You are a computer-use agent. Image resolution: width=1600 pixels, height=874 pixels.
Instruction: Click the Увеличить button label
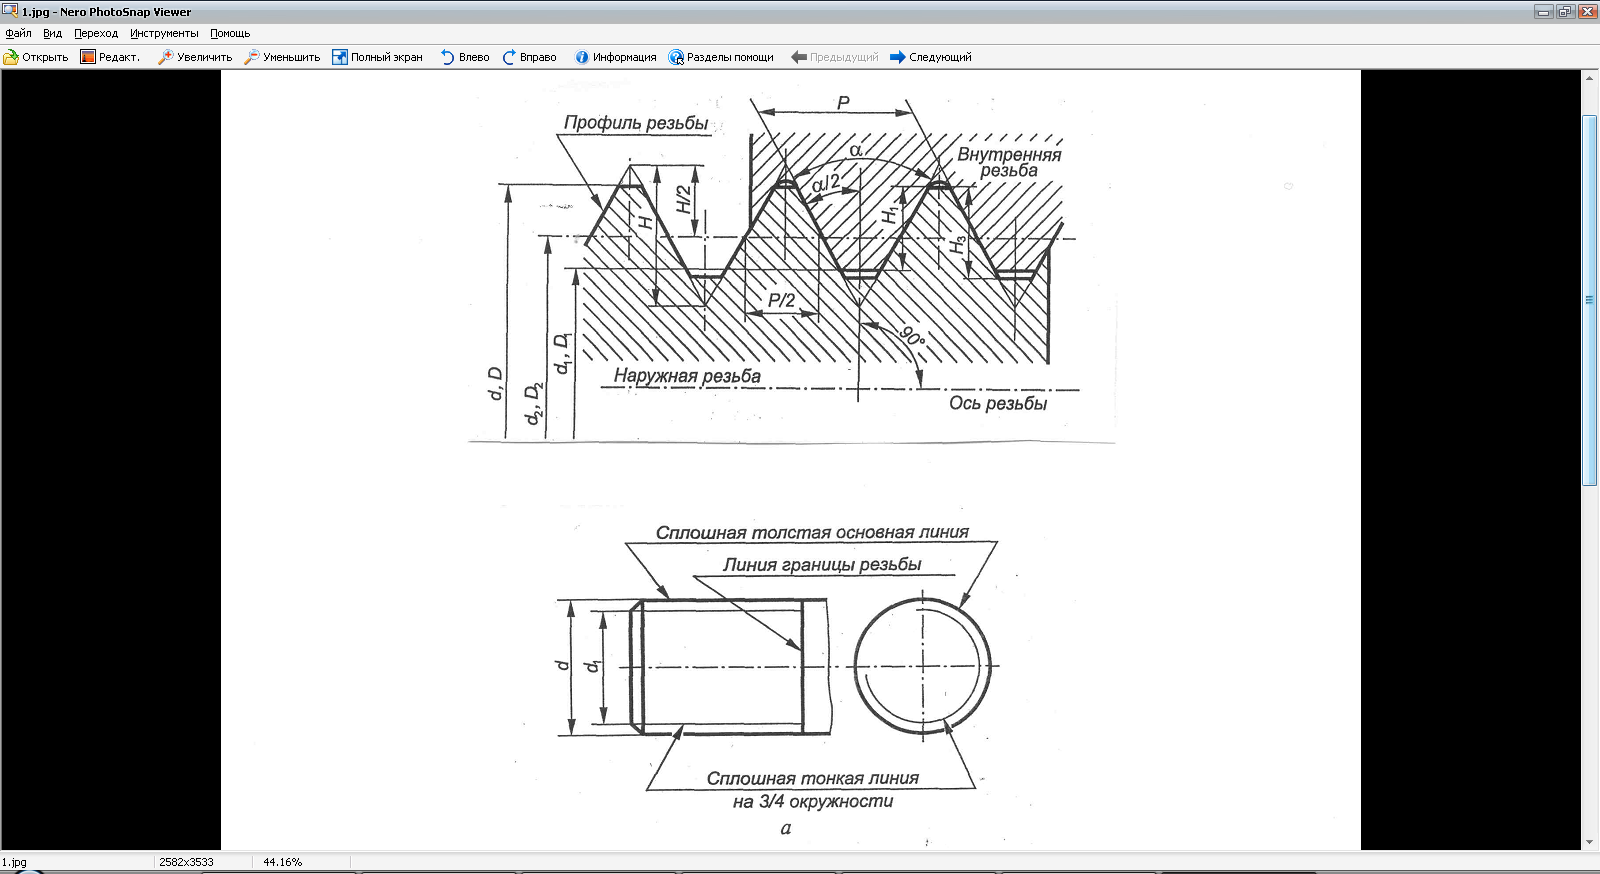pyautogui.click(x=205, y=57)
